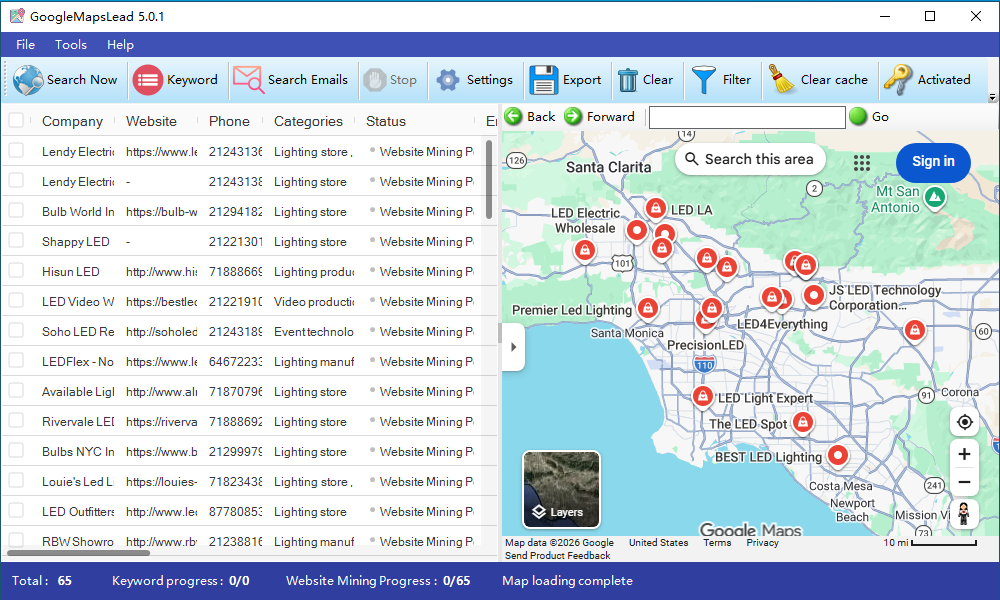Open the Privacy link on map
The image size is (1000, 600).
click(x=762, y=543)
